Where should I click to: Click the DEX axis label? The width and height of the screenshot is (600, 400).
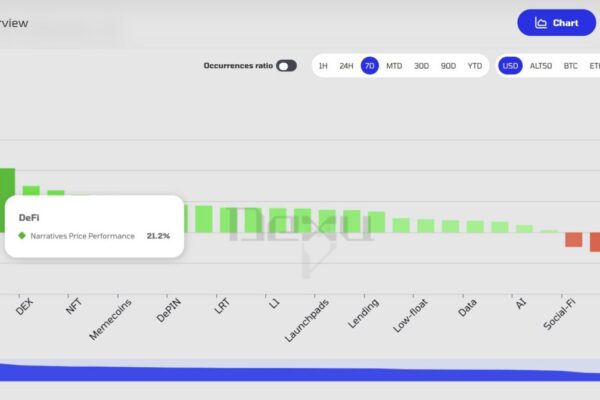click(25, 307)
